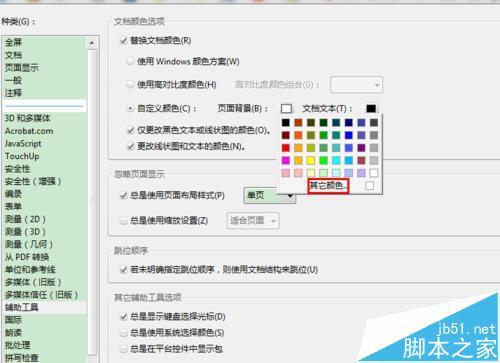
Task: Select 页面显示 in the category list
Action: (44, 68)
